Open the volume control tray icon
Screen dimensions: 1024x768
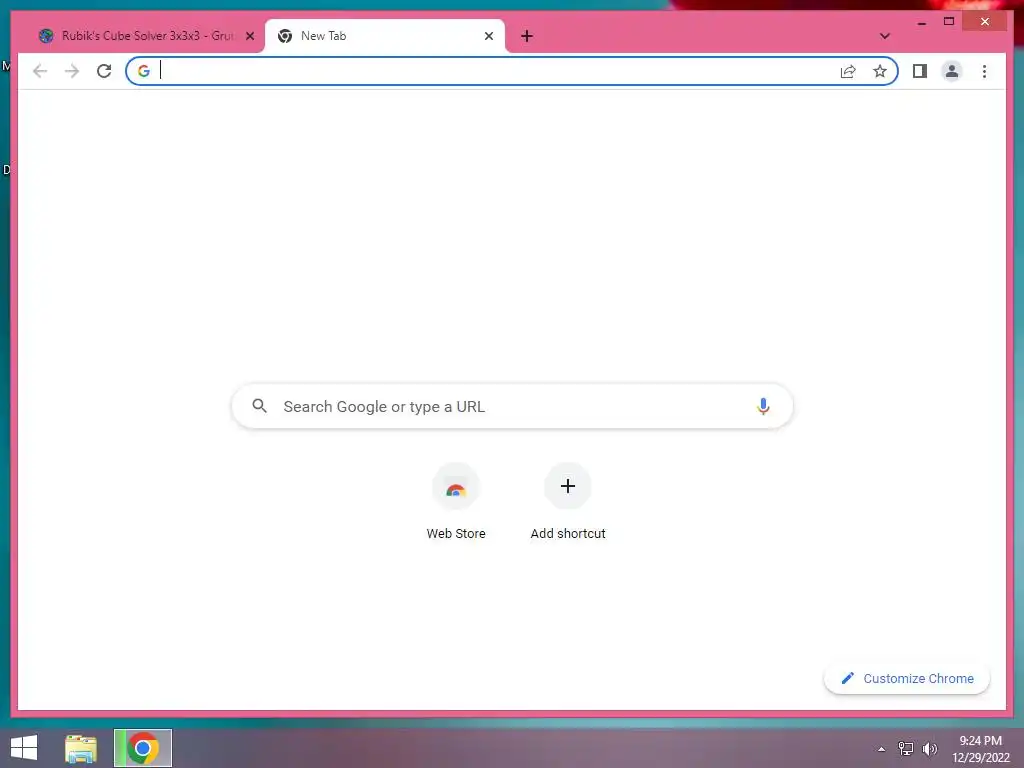pos(930,748)
